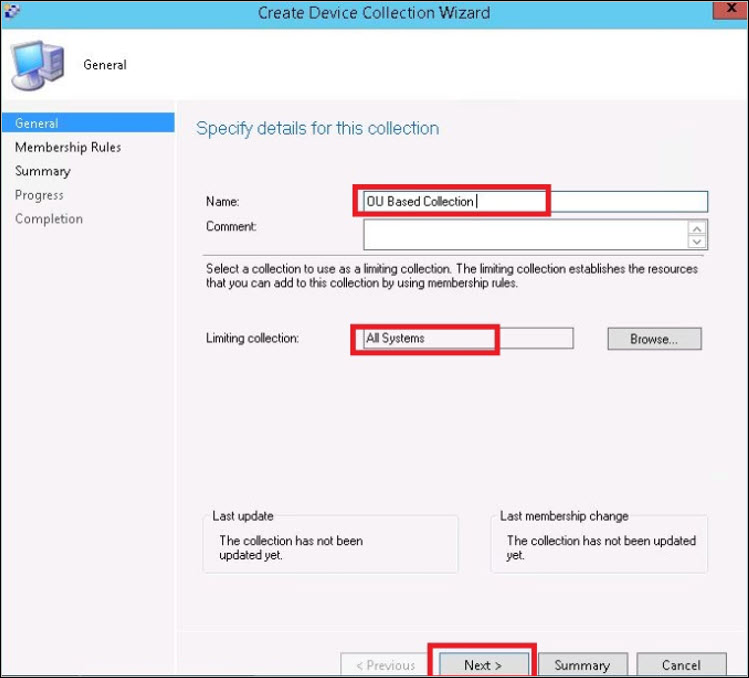The width and height of the screenshot is (749, 678).
Task: Select the General step in sidebar
Action: click(88, 123)
